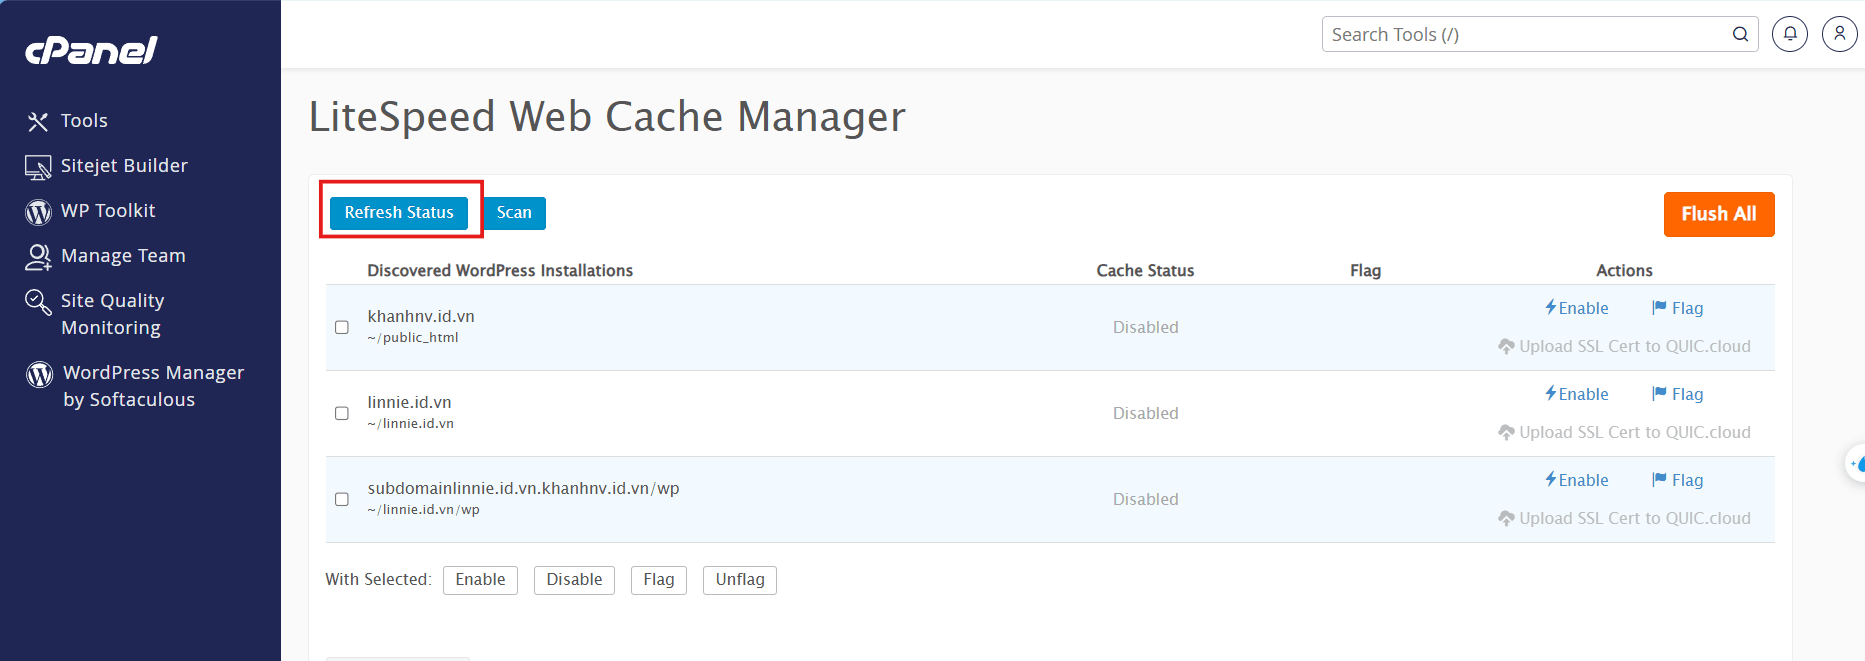Select the linnie.id.vn installation checkbox
1865x661 pixels.
(x=342, y=413)
